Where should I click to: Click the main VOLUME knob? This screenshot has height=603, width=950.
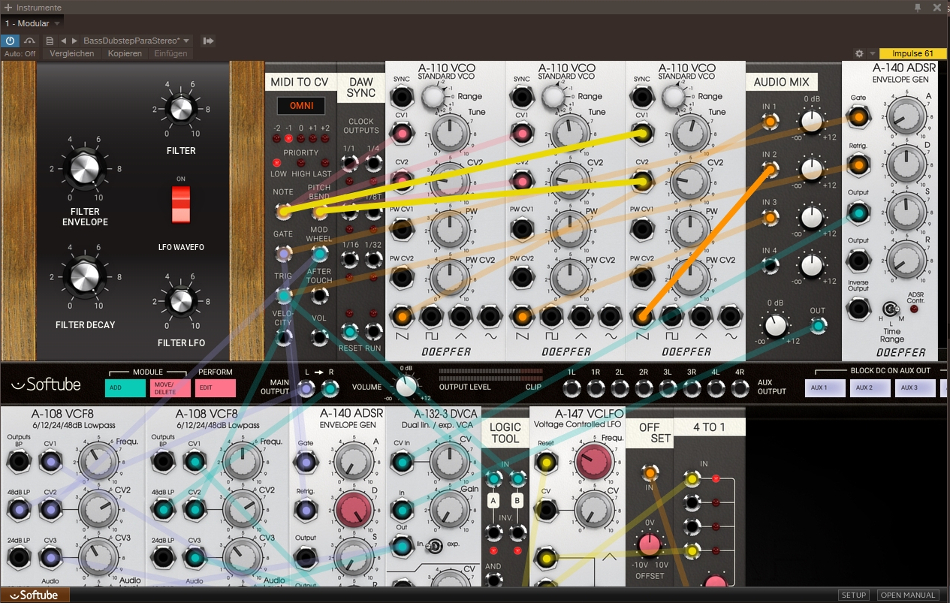pyautogui.click(x=407, y=386)
